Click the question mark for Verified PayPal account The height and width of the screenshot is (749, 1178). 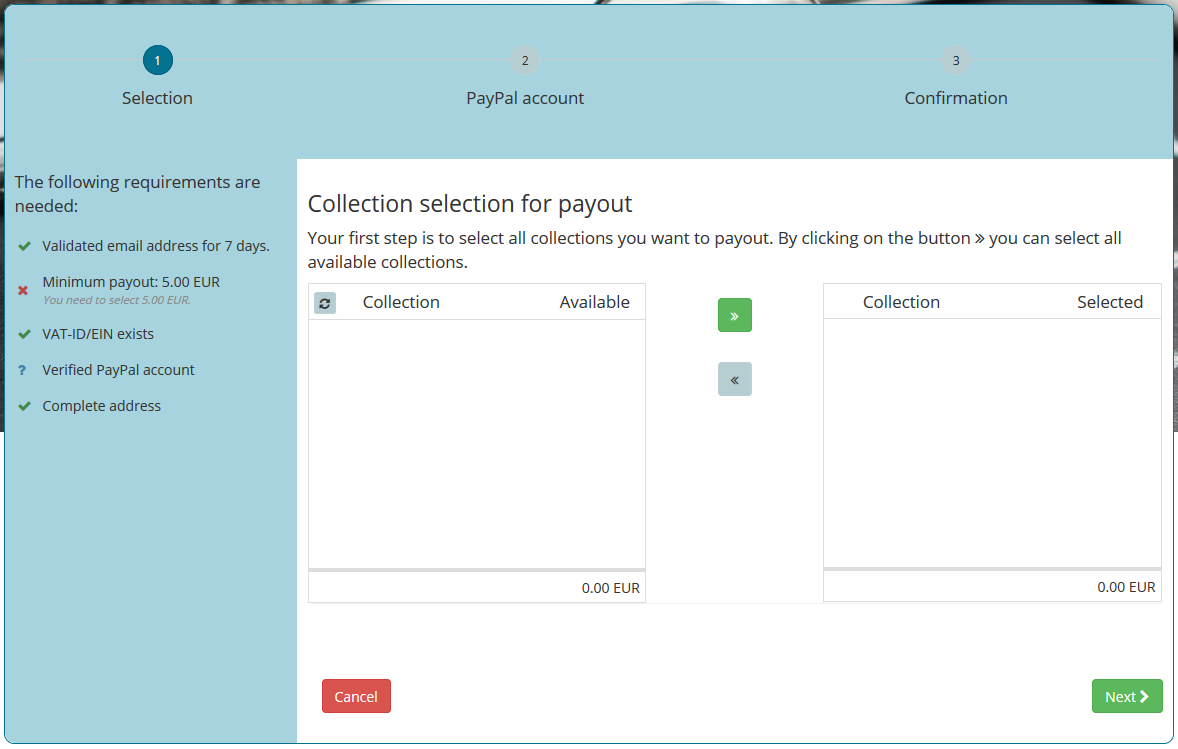point(24,369)
